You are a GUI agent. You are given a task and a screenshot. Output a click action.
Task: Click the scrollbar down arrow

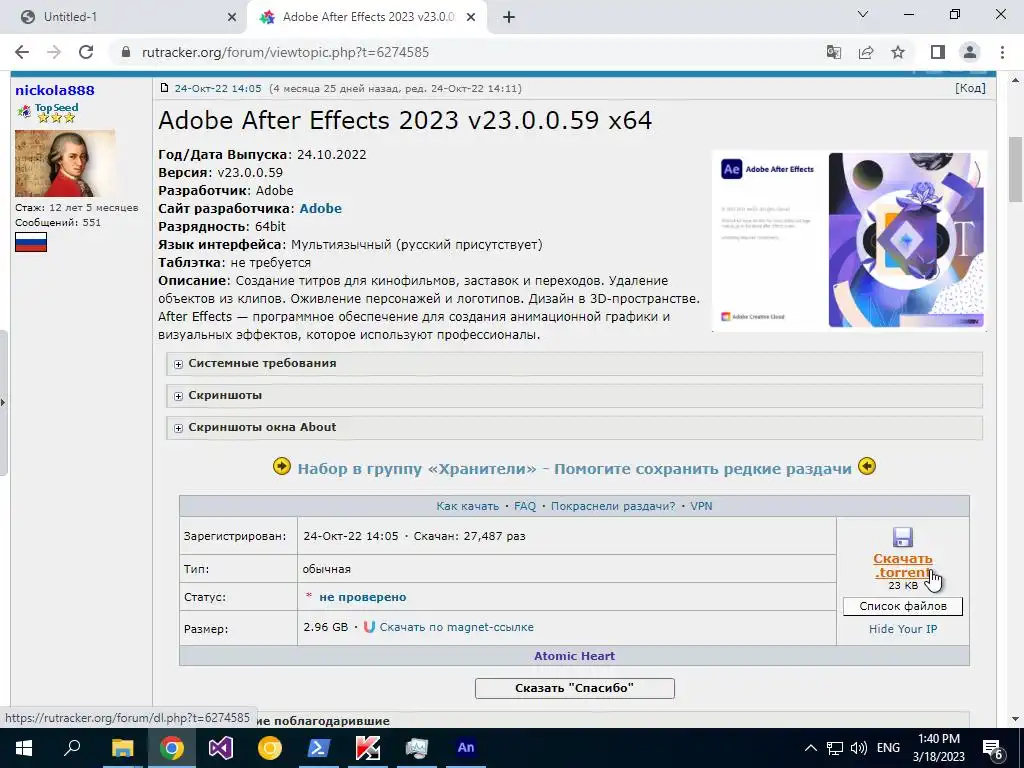pos(1015,719)
